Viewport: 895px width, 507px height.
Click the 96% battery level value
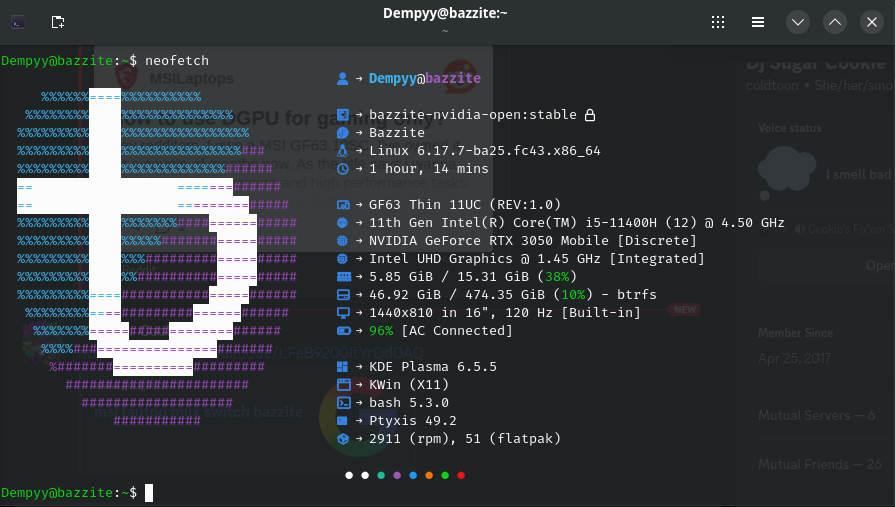click(x=381, y=331)
